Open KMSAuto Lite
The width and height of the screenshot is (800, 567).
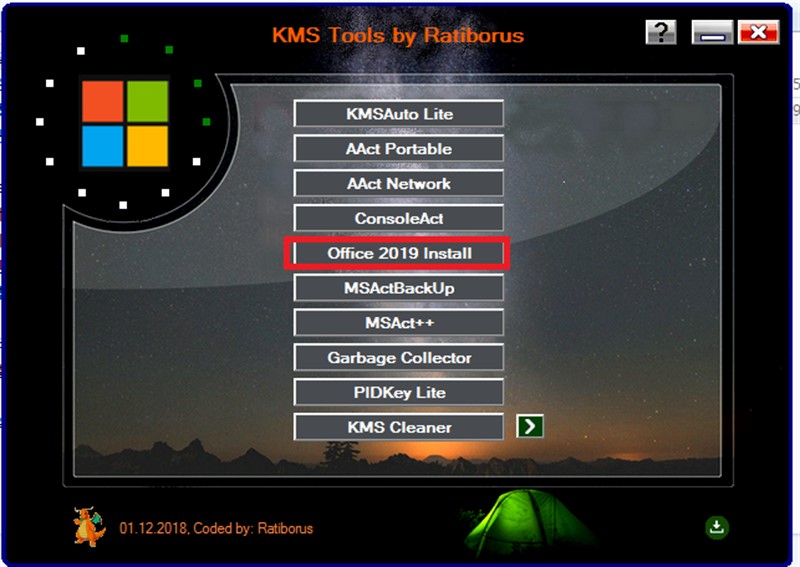coord(399,114)
